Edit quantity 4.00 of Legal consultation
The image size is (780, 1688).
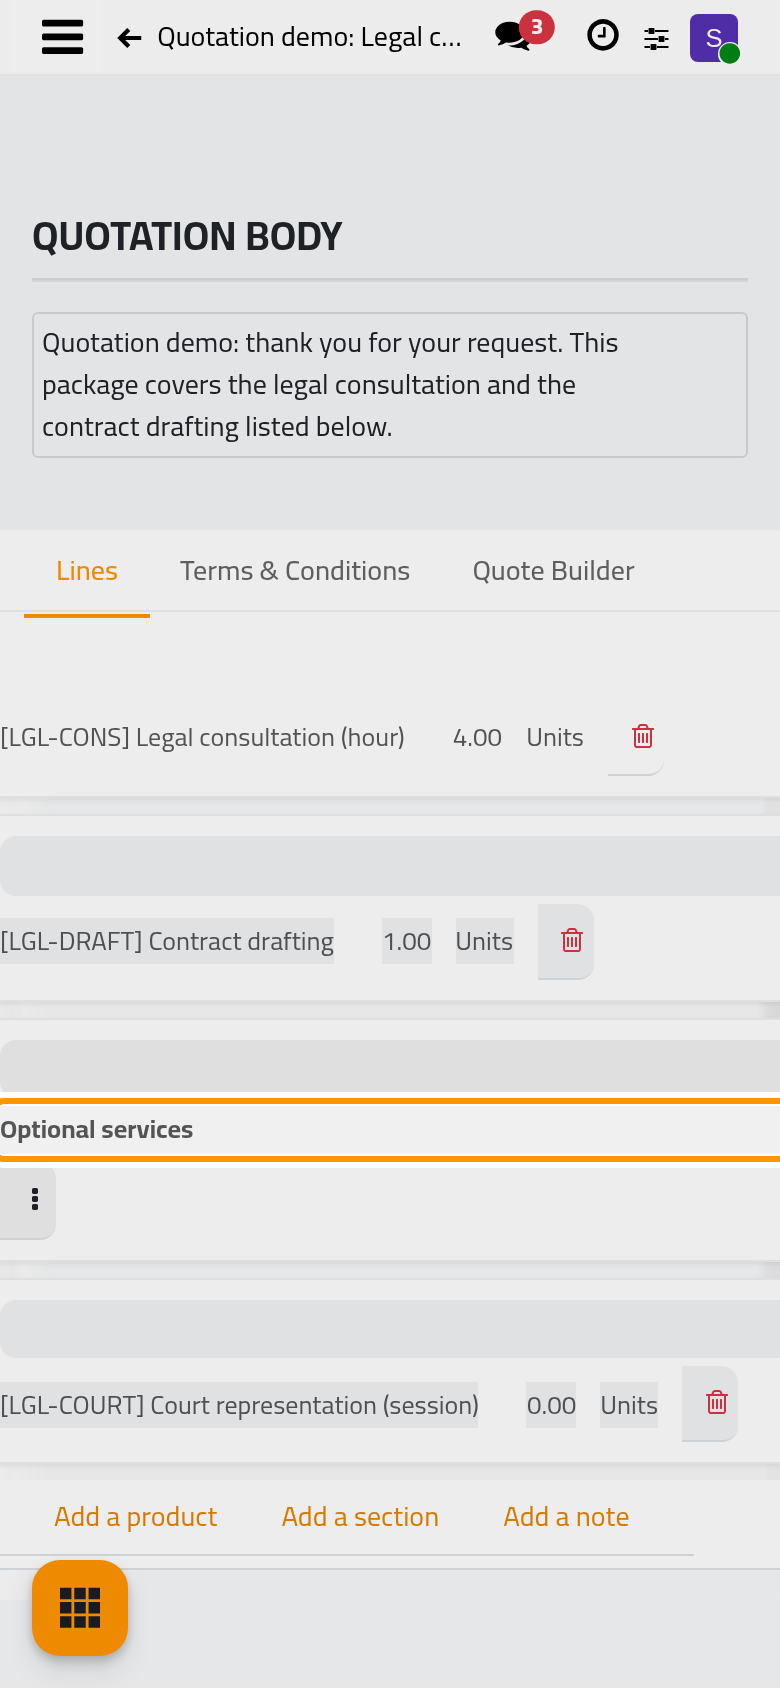[x=477, y=738]
